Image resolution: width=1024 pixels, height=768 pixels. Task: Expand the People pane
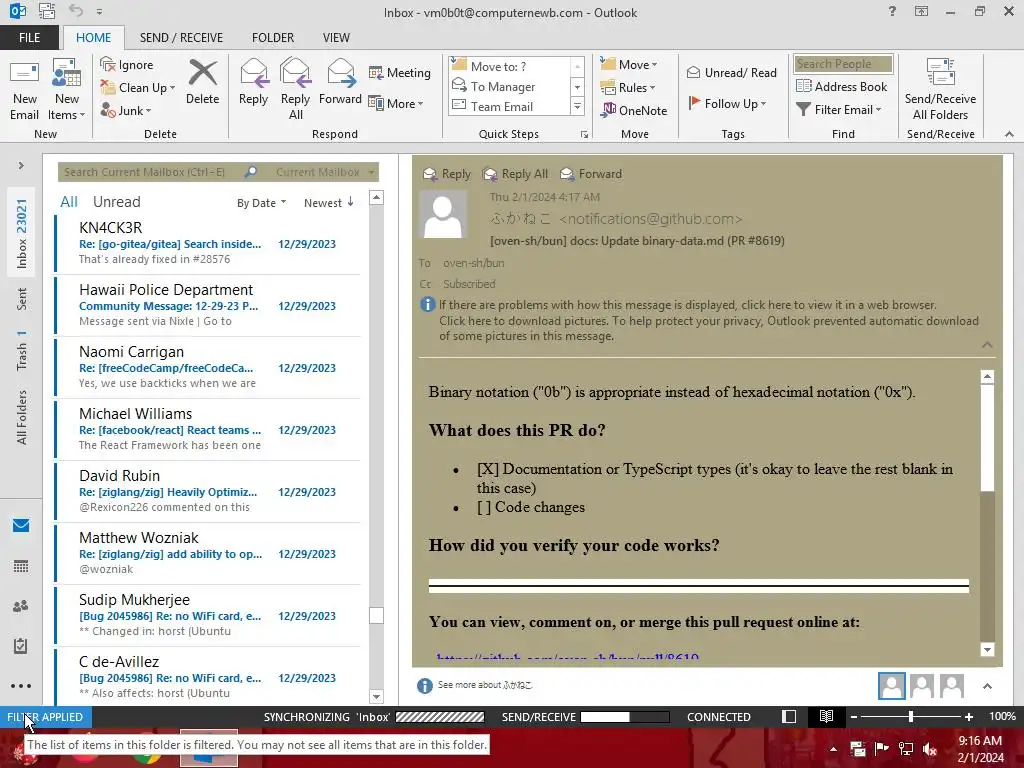987,686
